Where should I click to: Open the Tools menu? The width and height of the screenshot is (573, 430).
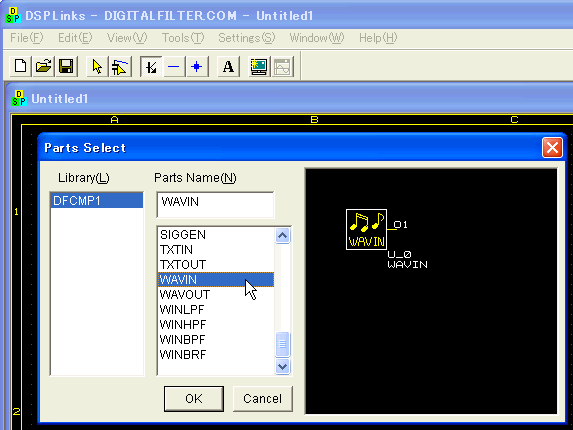(x=183, y=38)
